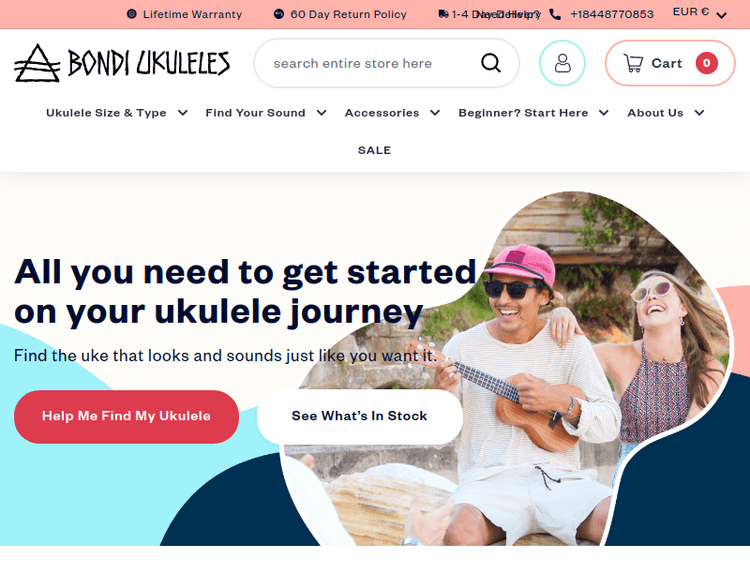750x563 pixels.
Task: Click the Bondi Ukuleles logo
Action: (x=122, y=63)
